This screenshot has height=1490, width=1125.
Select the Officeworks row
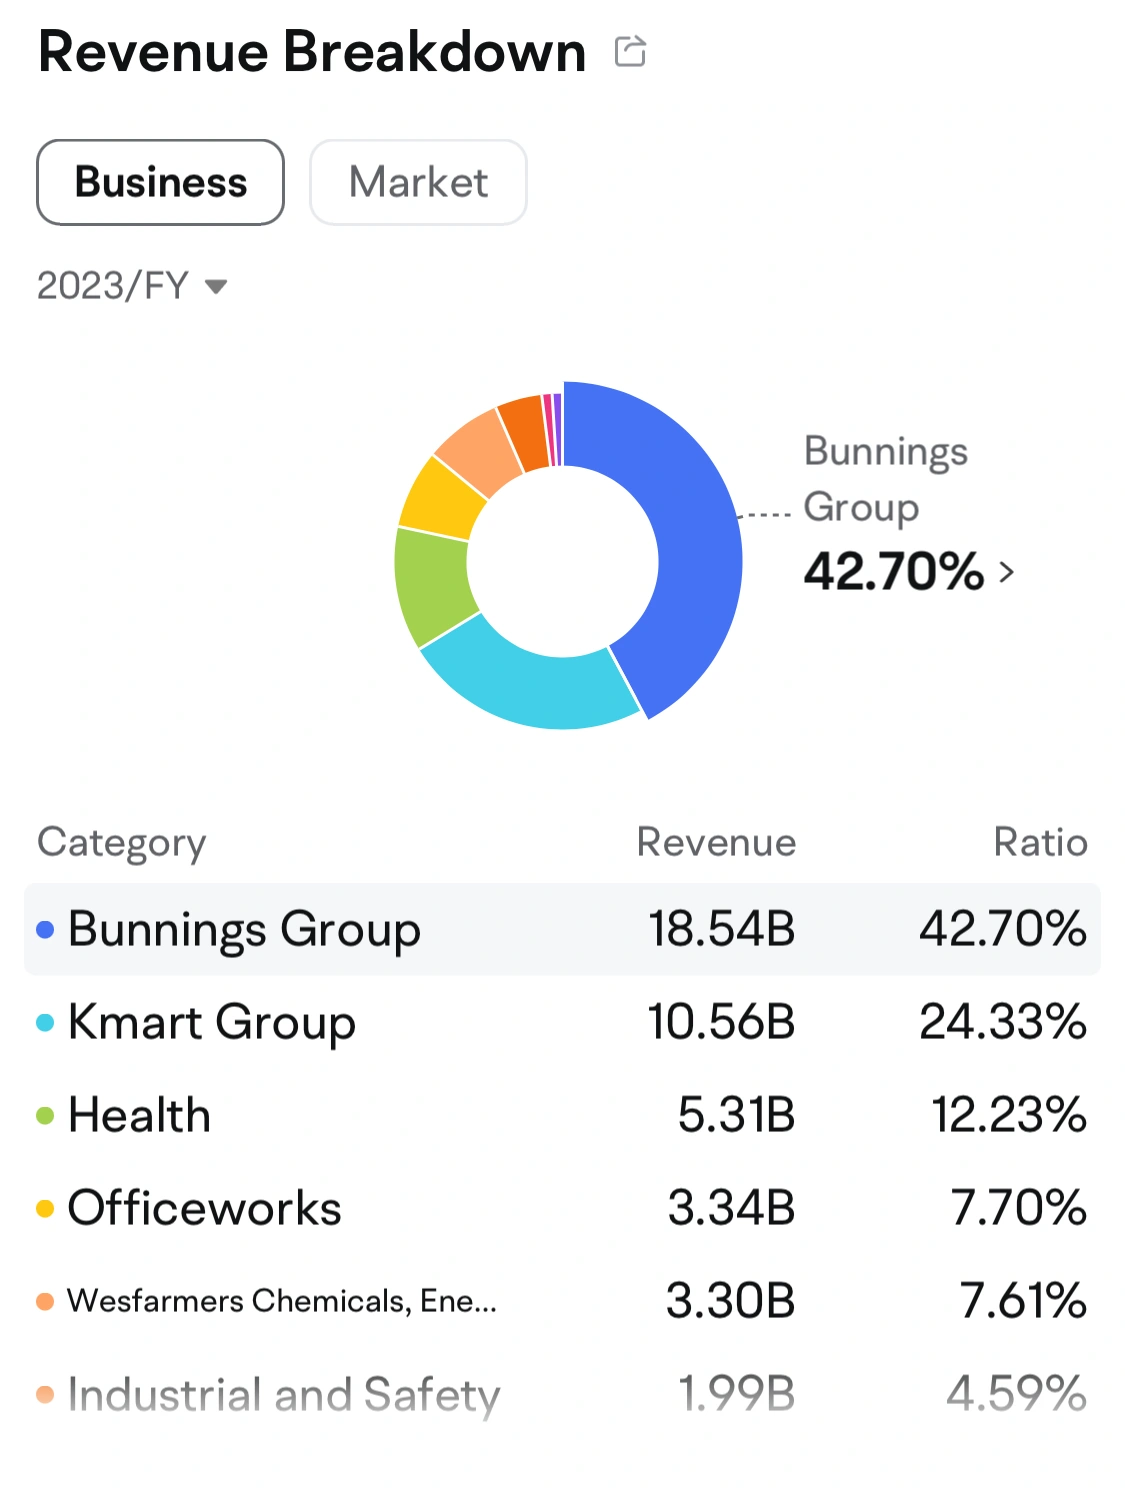(562, 1208)
